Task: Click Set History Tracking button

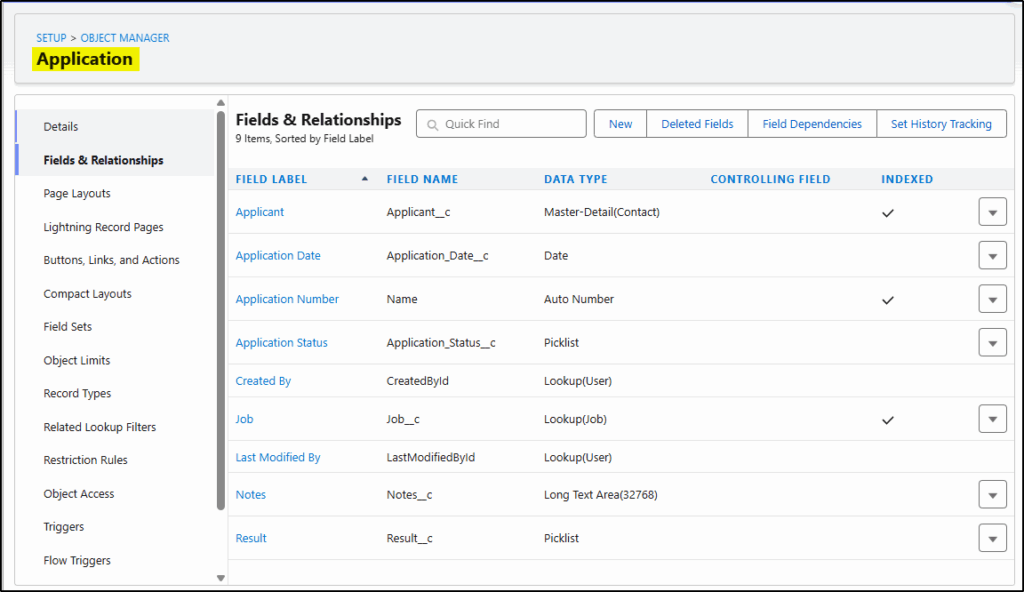Action: pyautogui.click(x=941, y=124)
